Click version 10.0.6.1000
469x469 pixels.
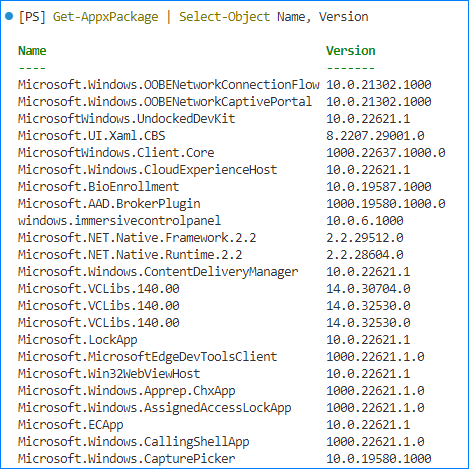(x=365, y=221)
